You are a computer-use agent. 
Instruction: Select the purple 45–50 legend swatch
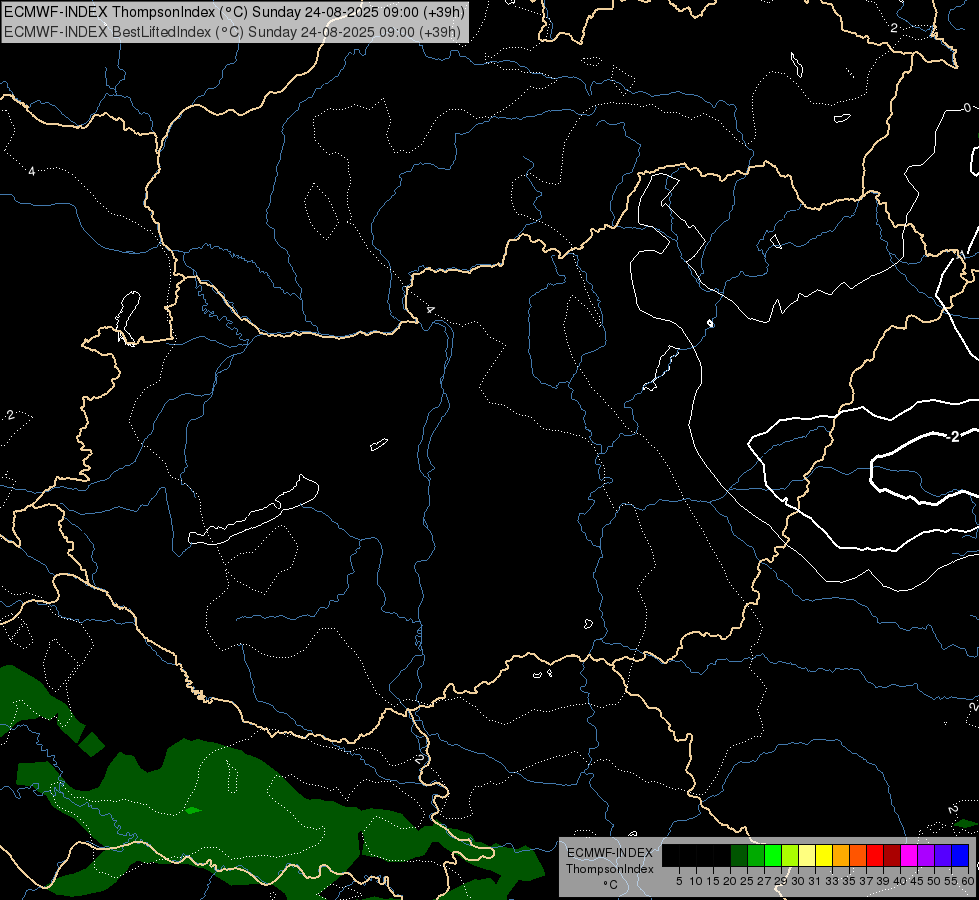coord(926,855)
